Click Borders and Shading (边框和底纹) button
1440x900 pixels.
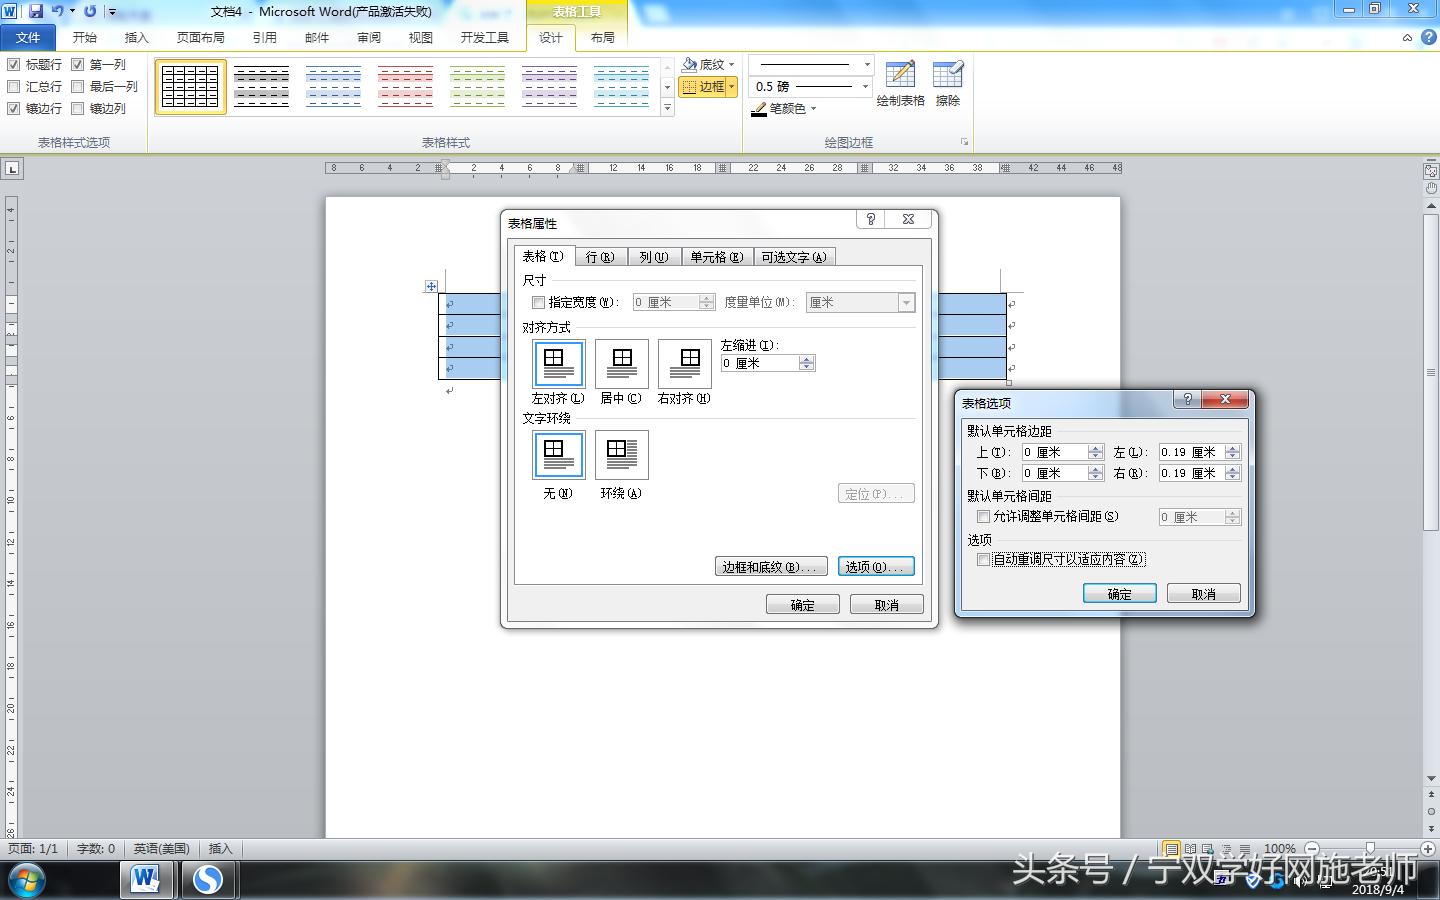771,567
